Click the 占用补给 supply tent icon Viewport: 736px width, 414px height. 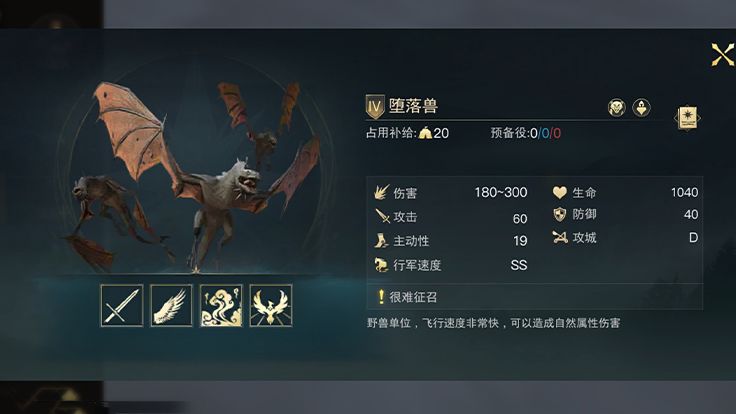coord(425,133)
